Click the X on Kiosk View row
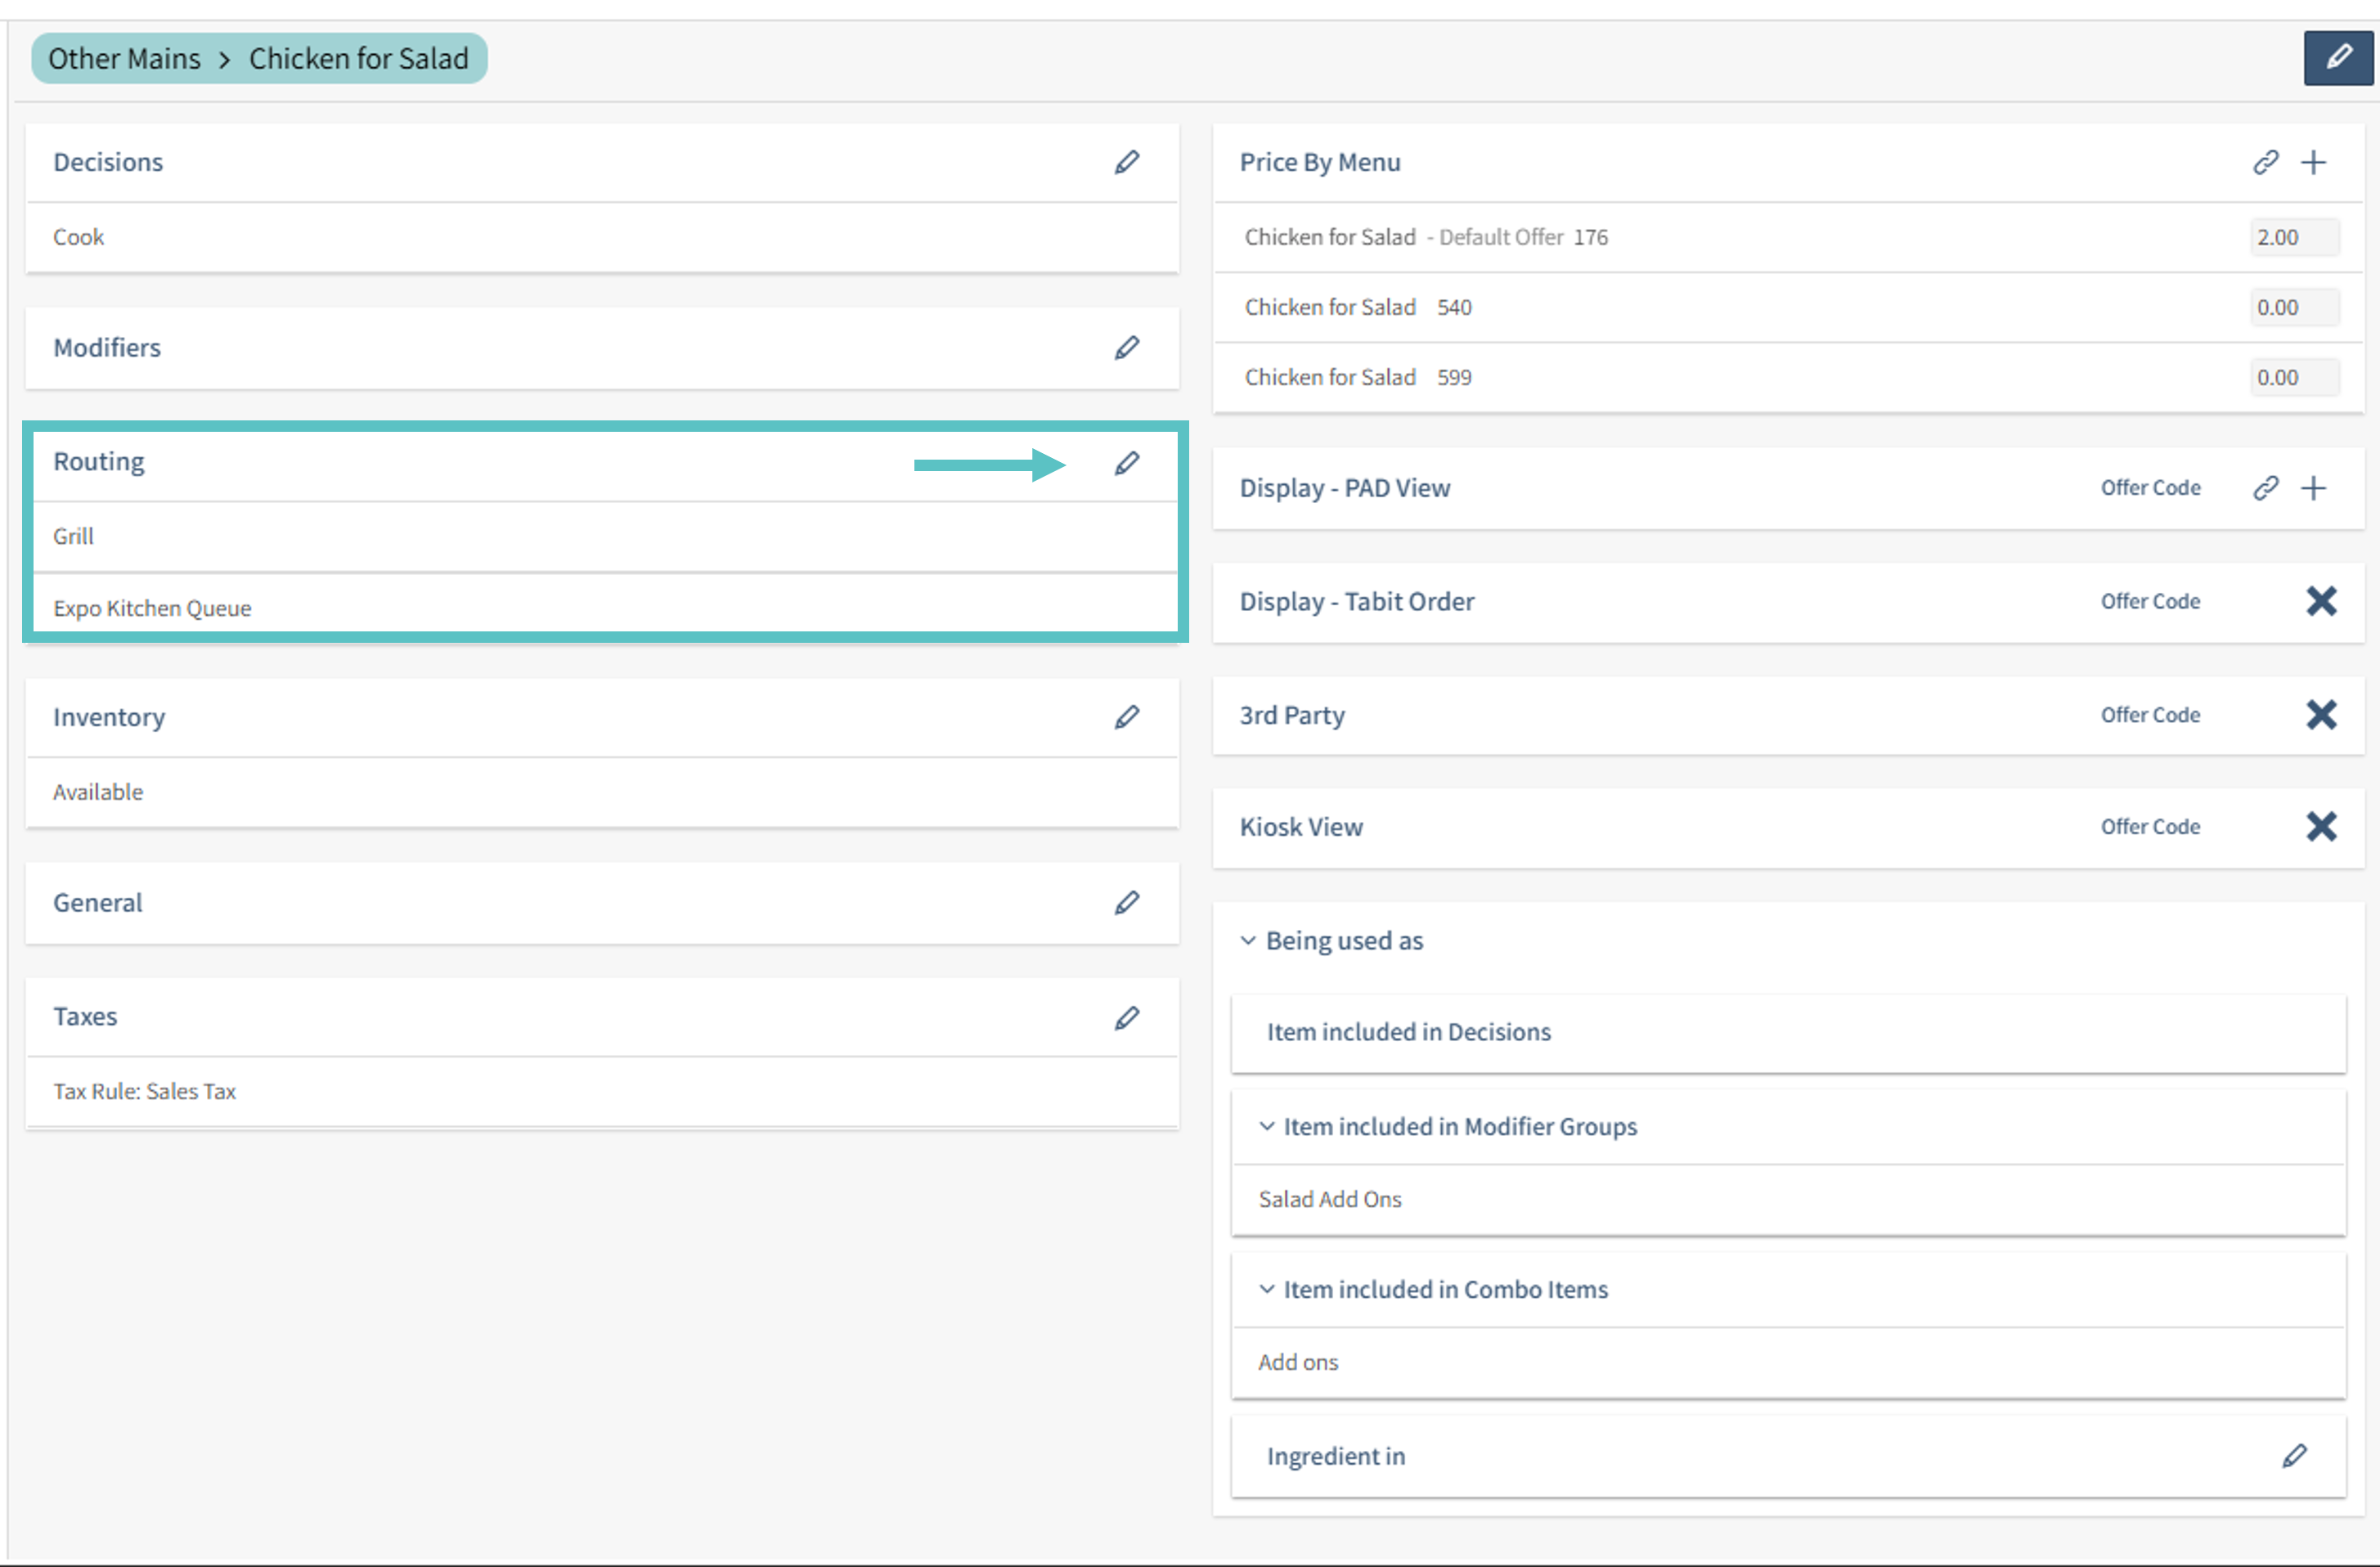2380x1567 pixels. coord(2321,826)
